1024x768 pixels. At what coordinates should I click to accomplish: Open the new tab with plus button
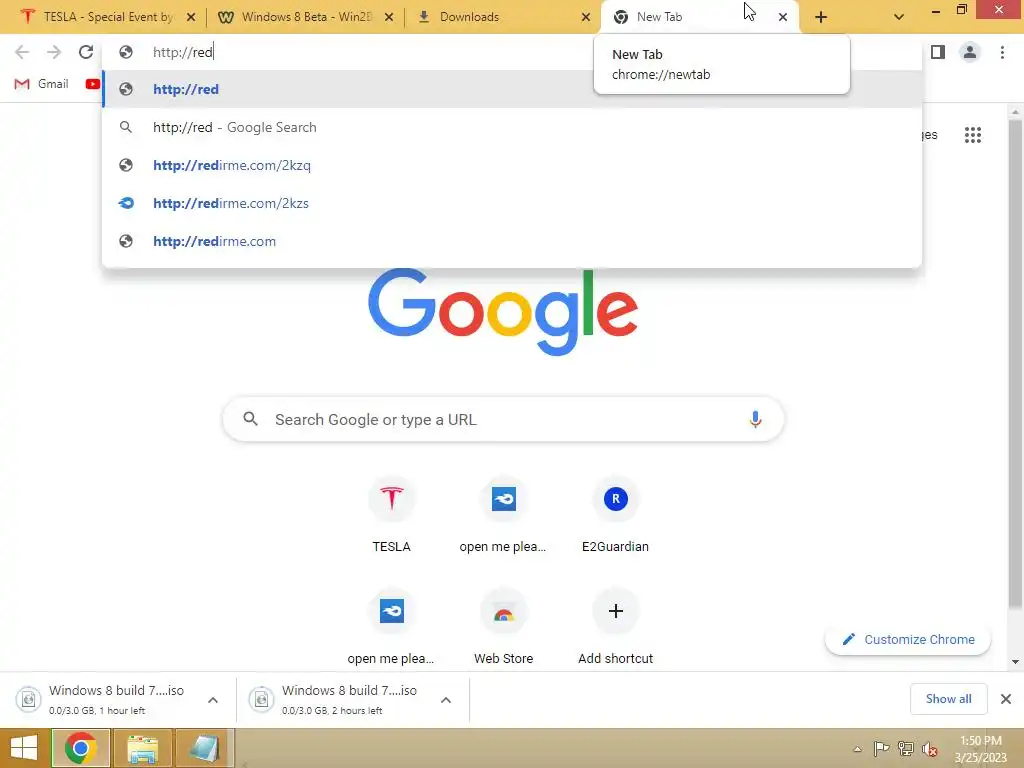click(x=821, y=17)
